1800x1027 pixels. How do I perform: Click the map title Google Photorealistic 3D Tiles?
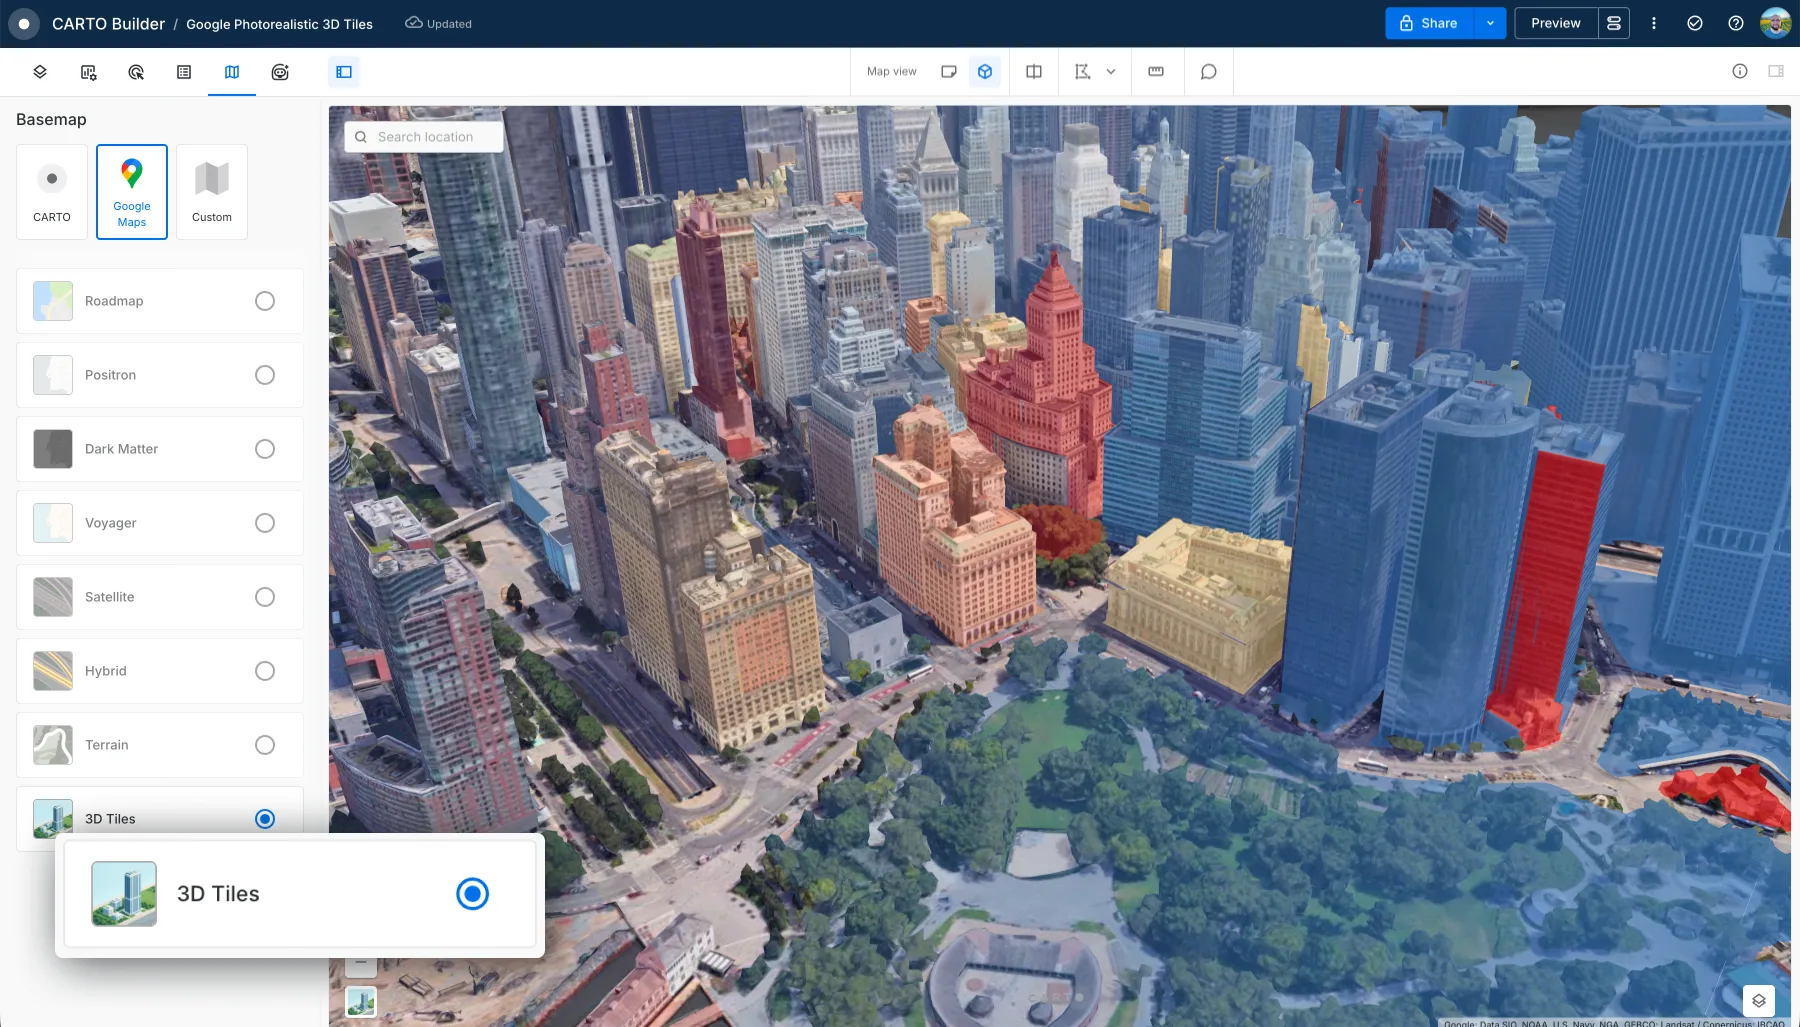(279, 24)
